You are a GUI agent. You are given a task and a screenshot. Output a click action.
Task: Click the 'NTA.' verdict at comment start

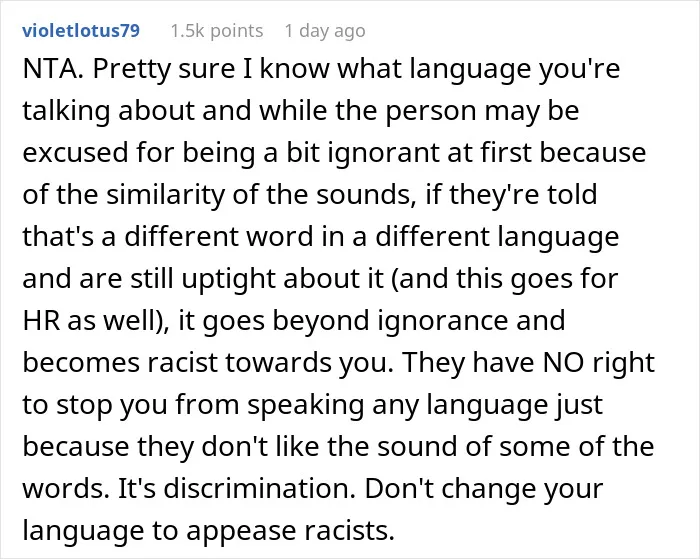pyautogui.click(x=53, y=69)
